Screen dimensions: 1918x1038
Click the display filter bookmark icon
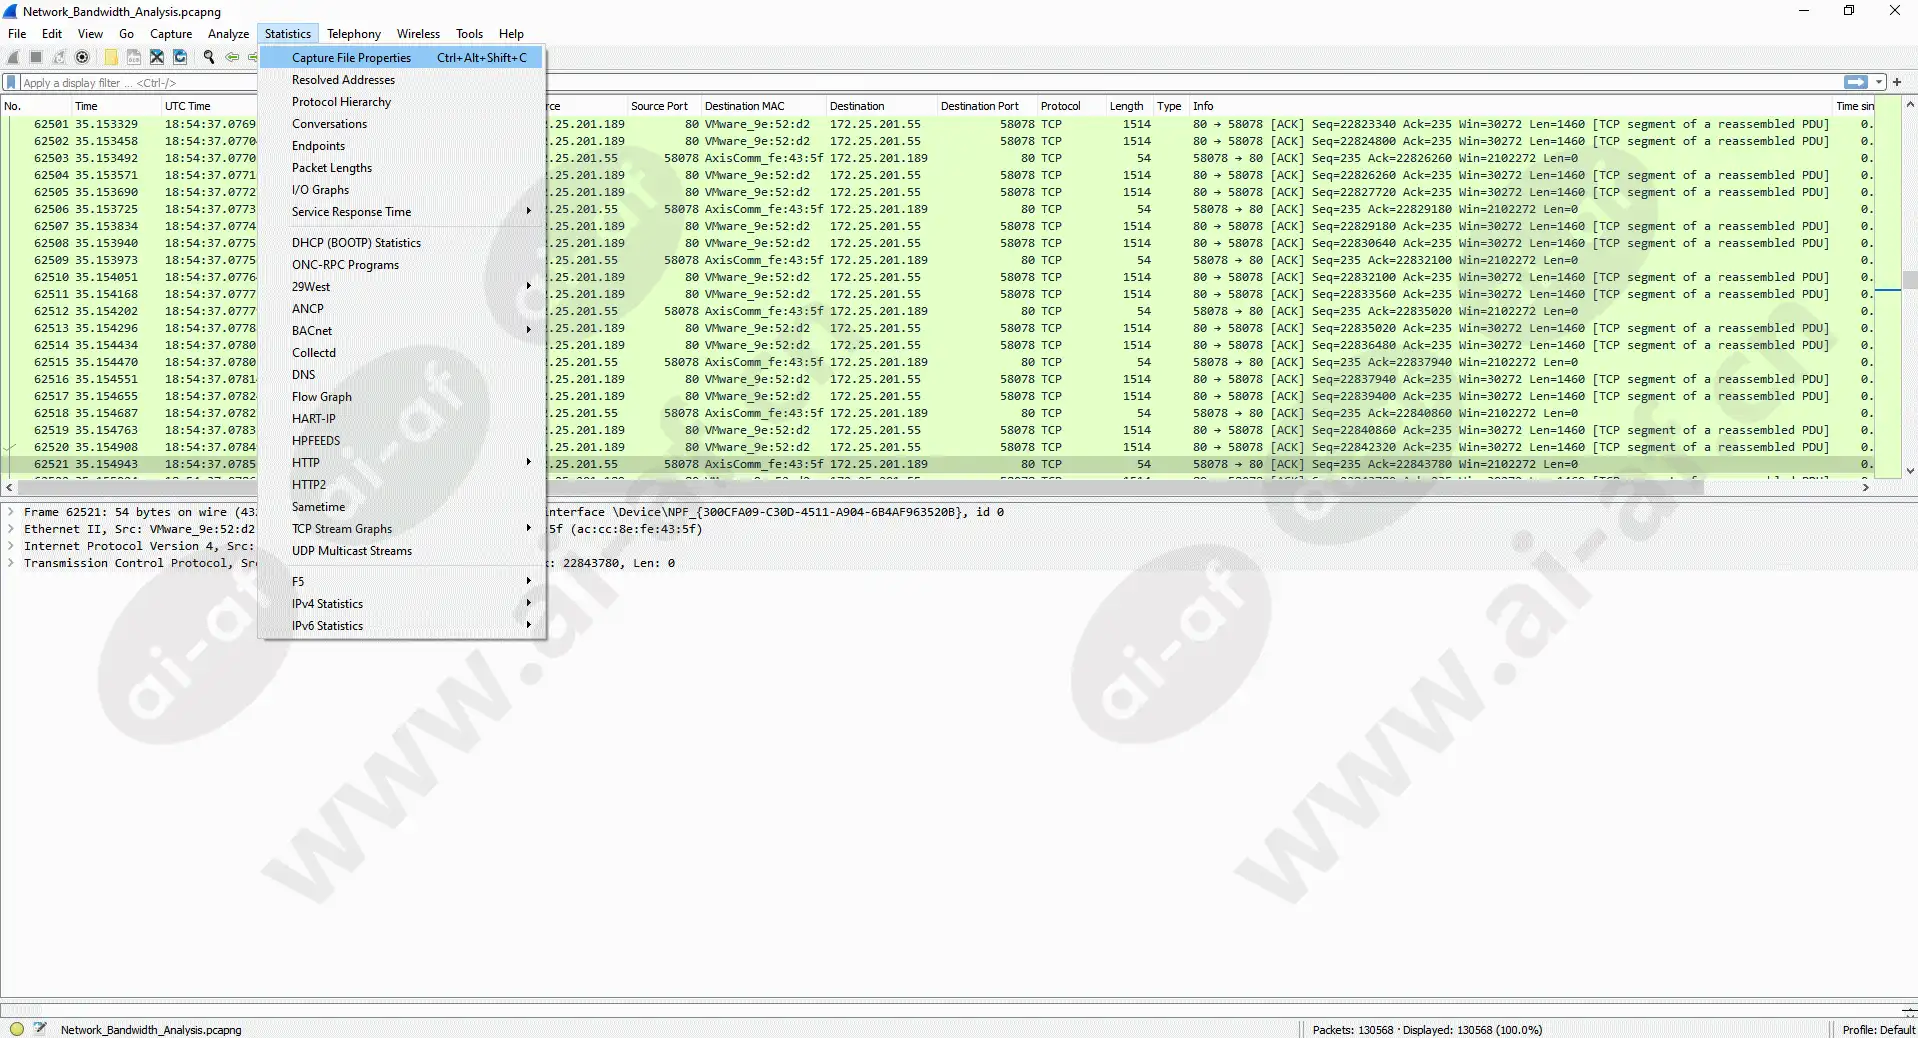(x=12, y=82)
